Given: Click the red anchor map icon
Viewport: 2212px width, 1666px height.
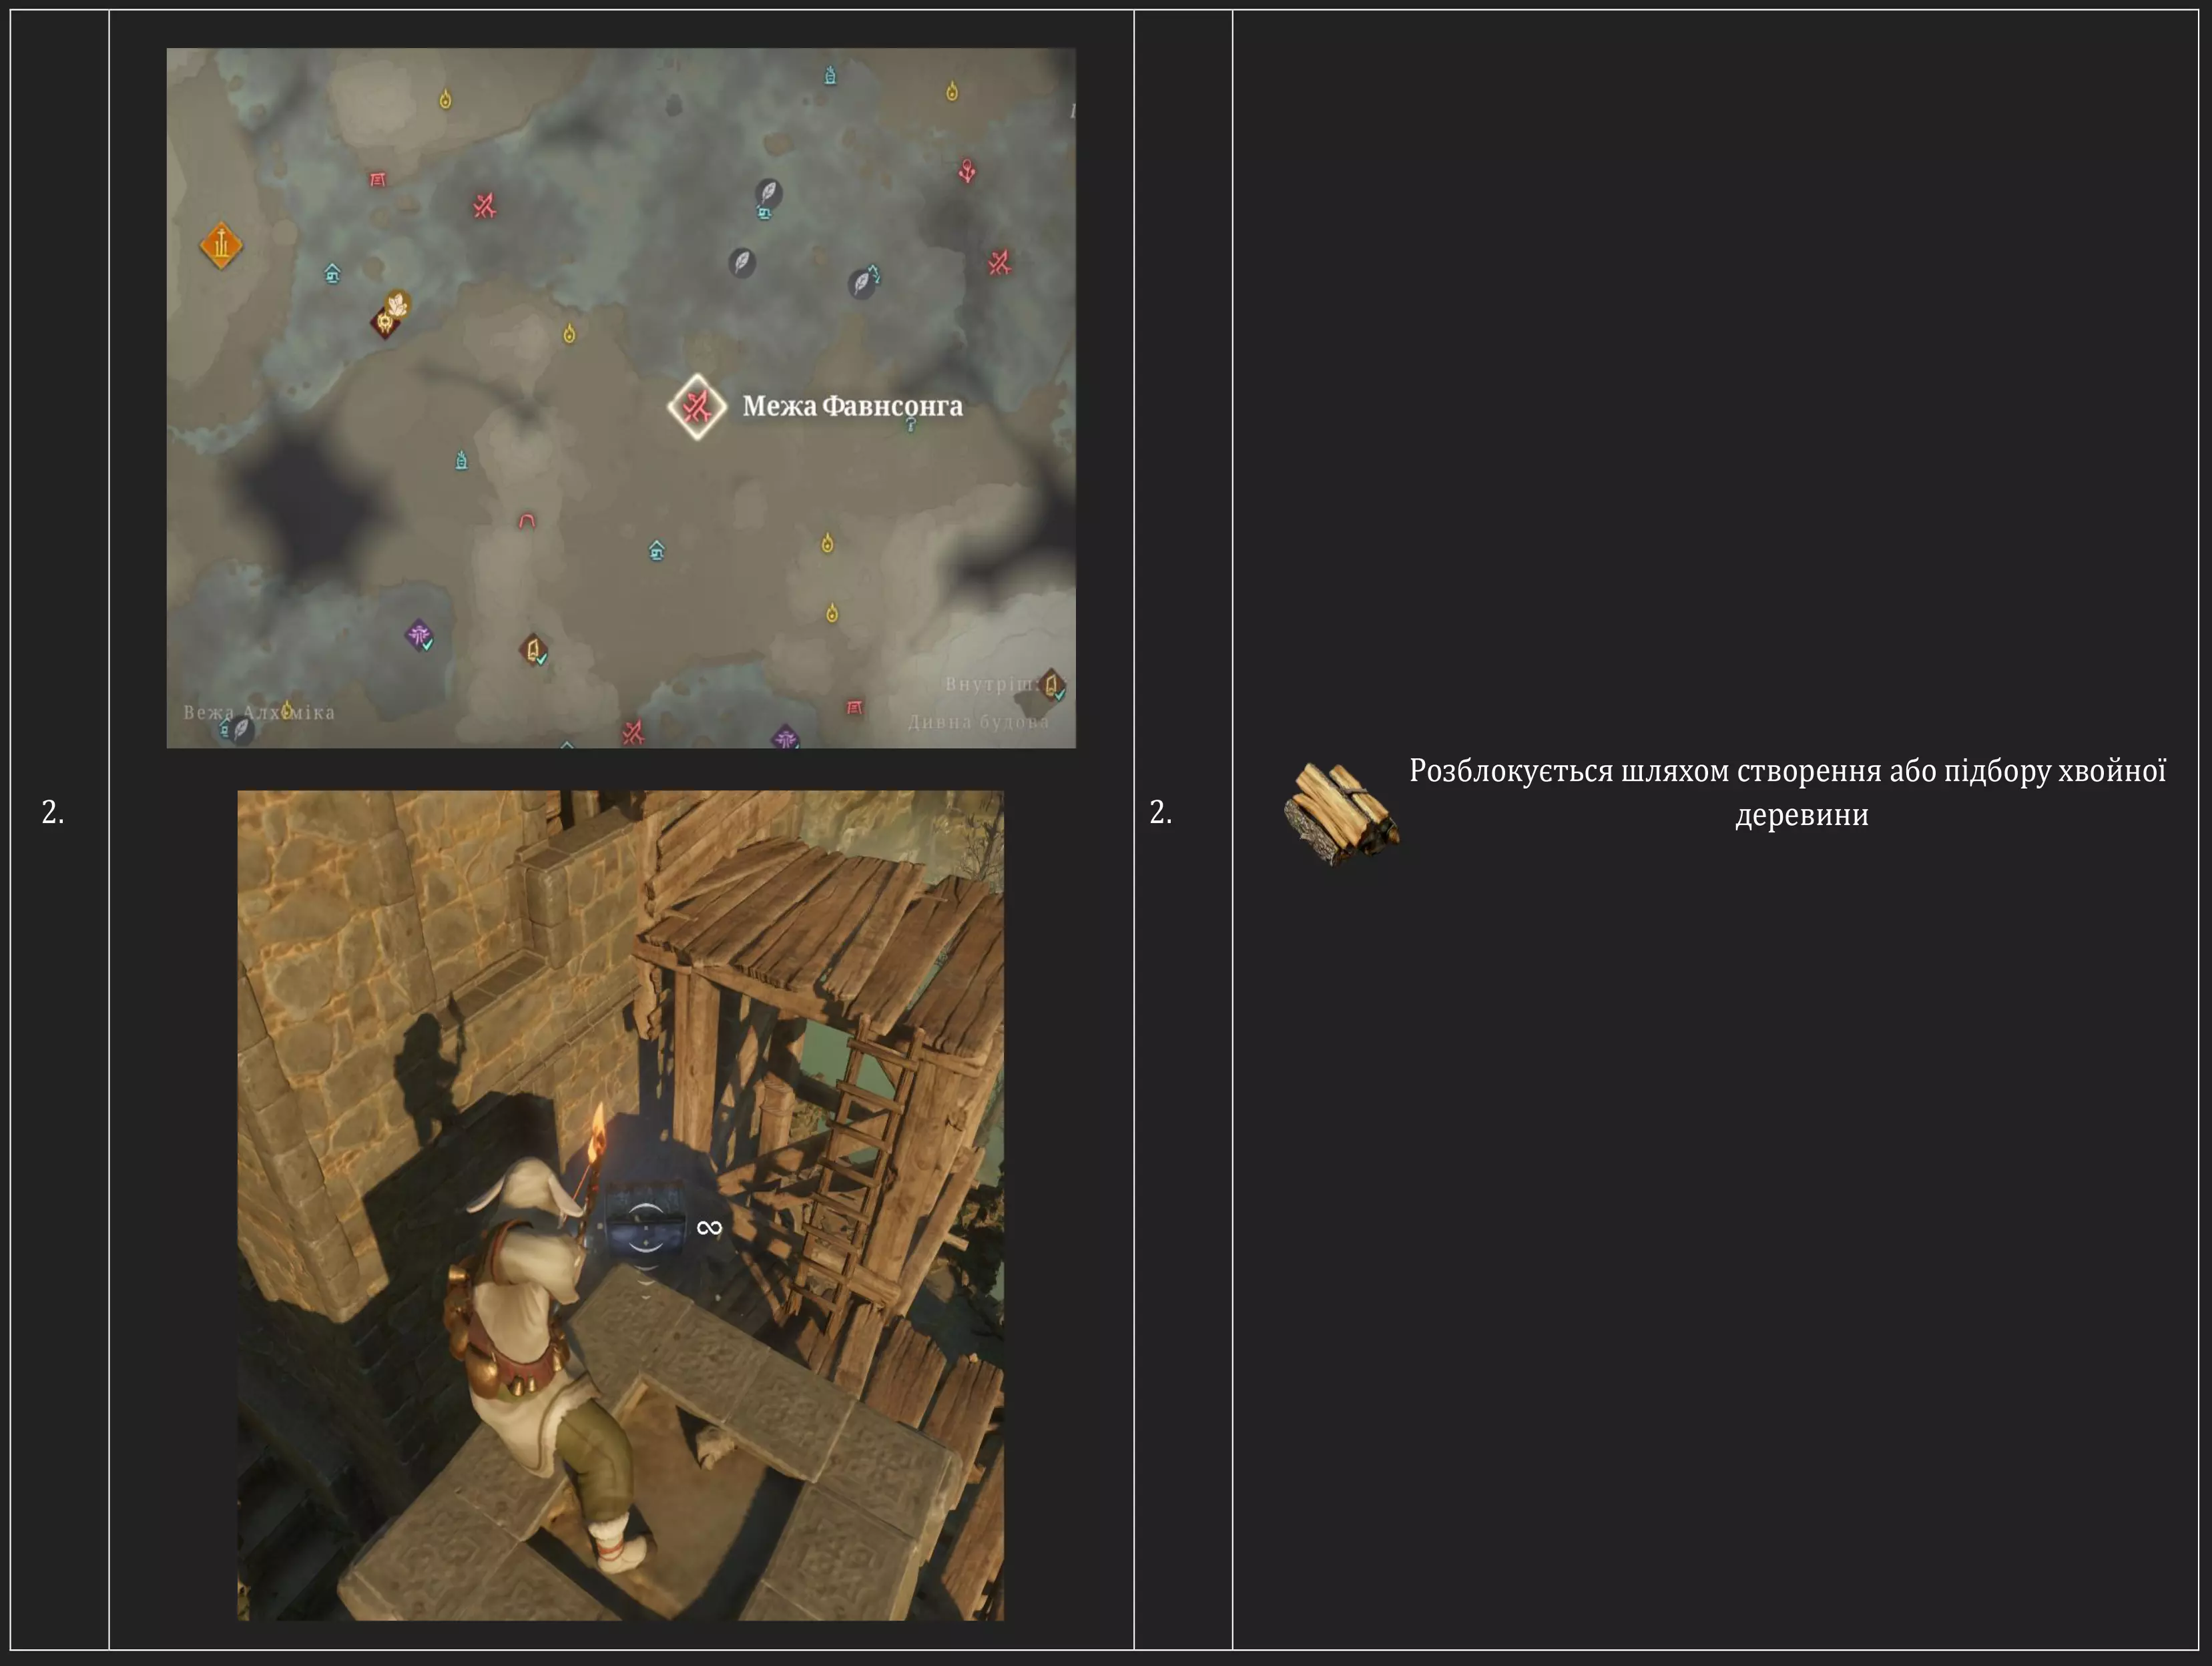Looking at the screenshot, I should (967, 170).
